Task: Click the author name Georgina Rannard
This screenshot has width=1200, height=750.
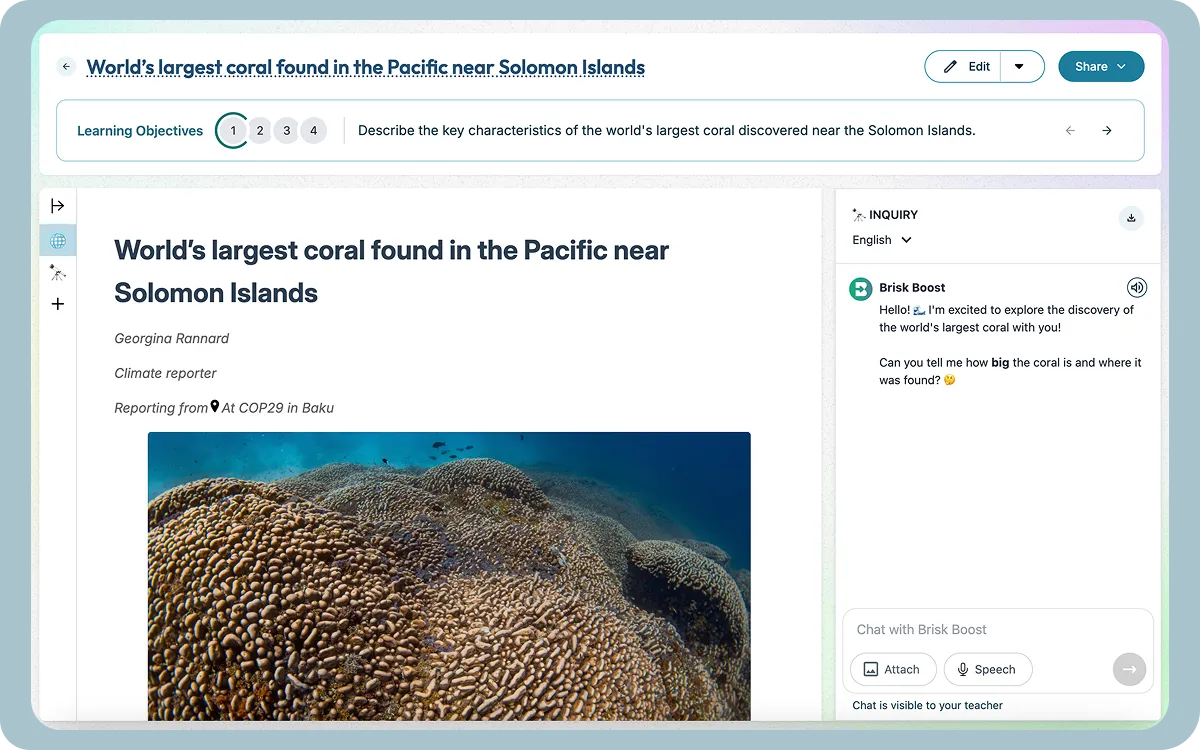Action: pyautogui.click(x=172, y=339)
